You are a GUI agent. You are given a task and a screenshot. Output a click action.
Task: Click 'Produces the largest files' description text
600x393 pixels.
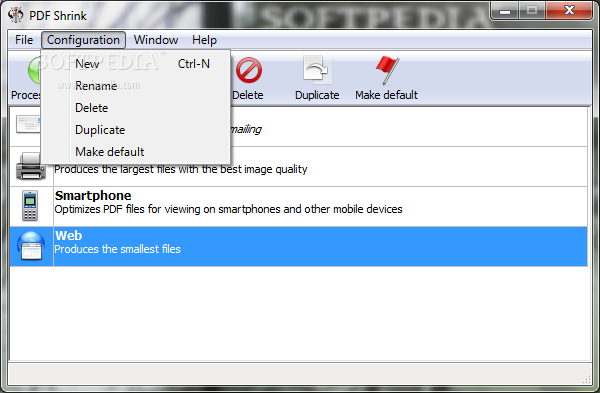[x=181, y=170]
